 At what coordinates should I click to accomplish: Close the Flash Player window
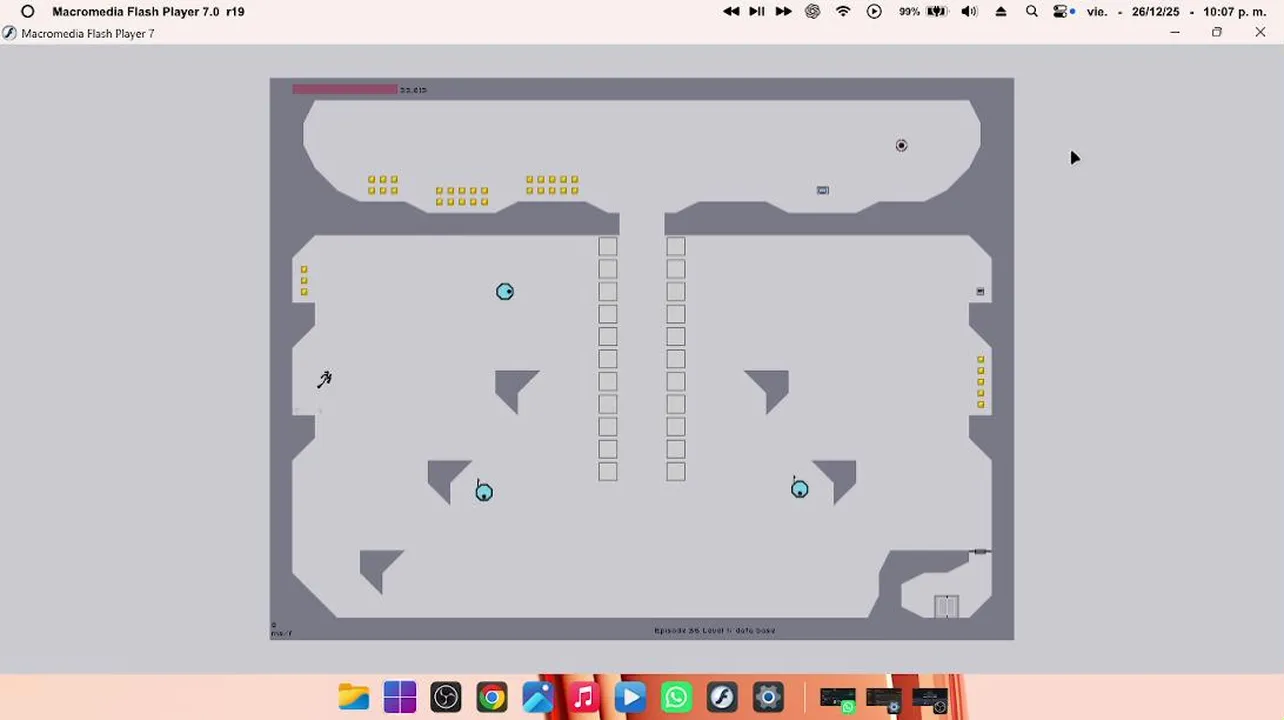tap(1260, 33)
